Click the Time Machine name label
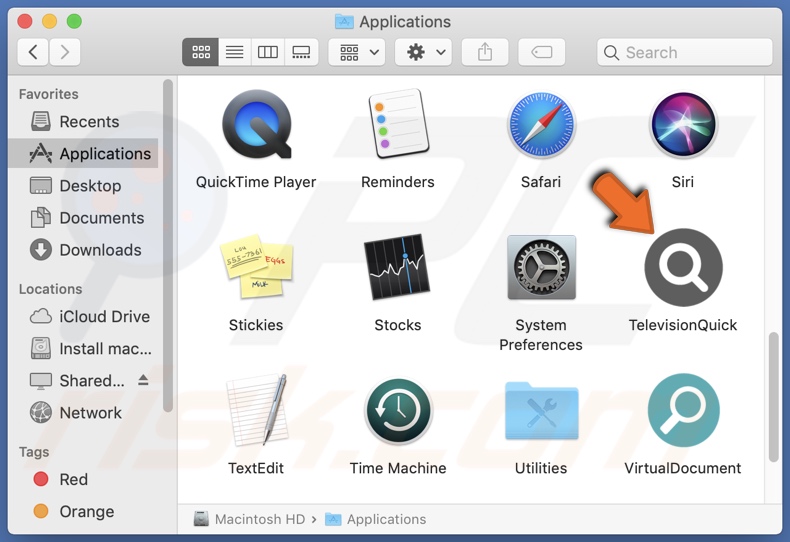The height and width of the screenshot is (542, 790). click(398, 468)
